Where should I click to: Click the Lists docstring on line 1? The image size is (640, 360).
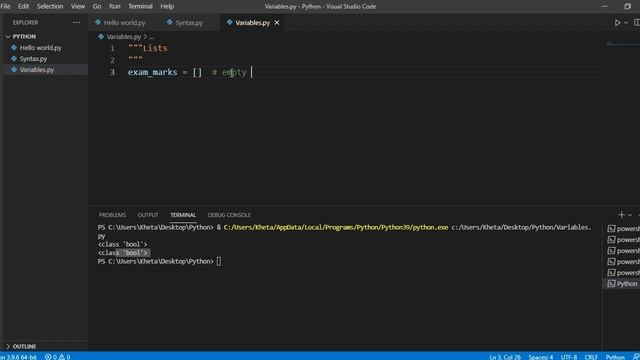pyautogui.click(x=147, y=48)
